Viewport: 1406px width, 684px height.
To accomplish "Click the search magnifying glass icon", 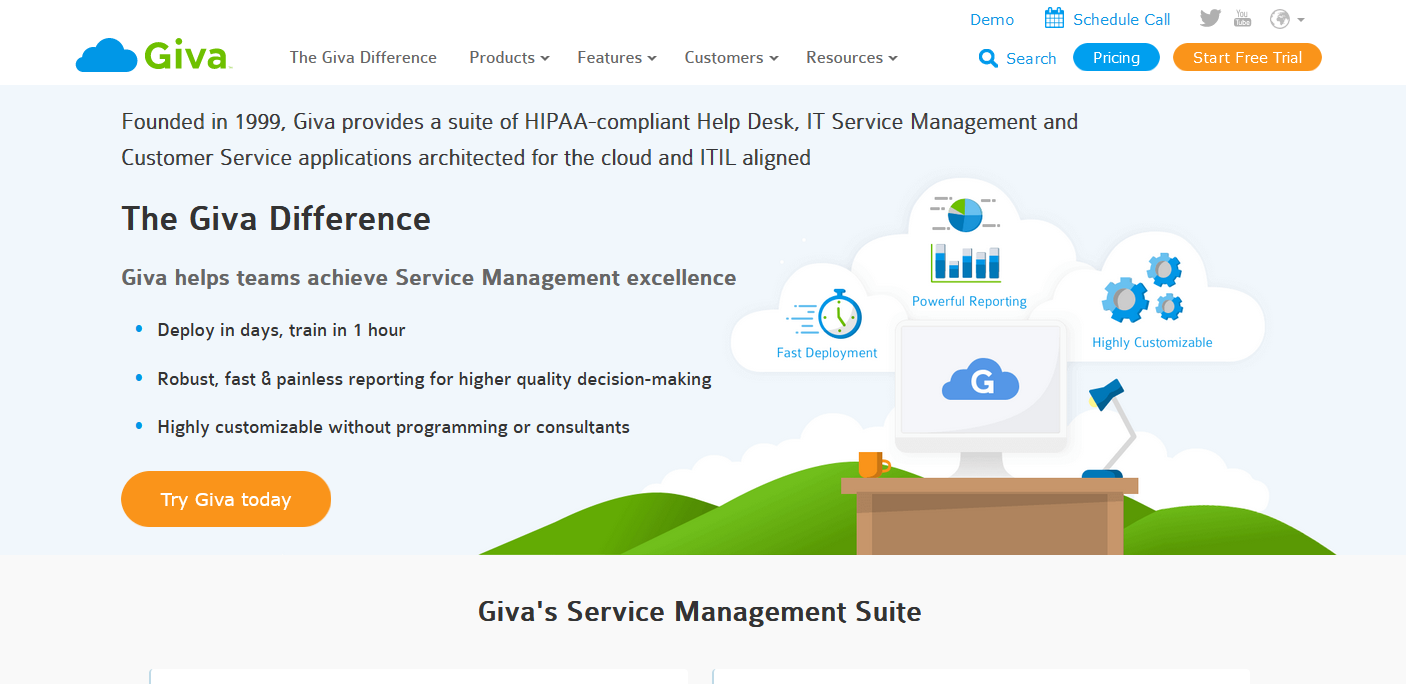I will [988, 58].
